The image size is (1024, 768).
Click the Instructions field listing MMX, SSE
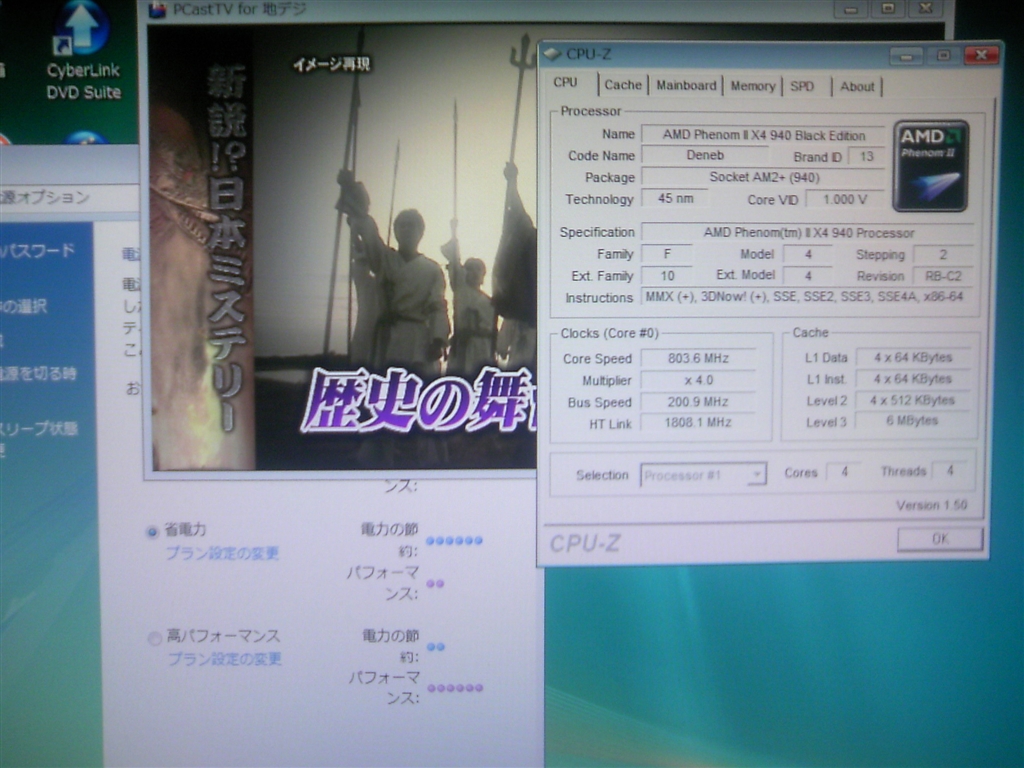click(x=807, y=296)
